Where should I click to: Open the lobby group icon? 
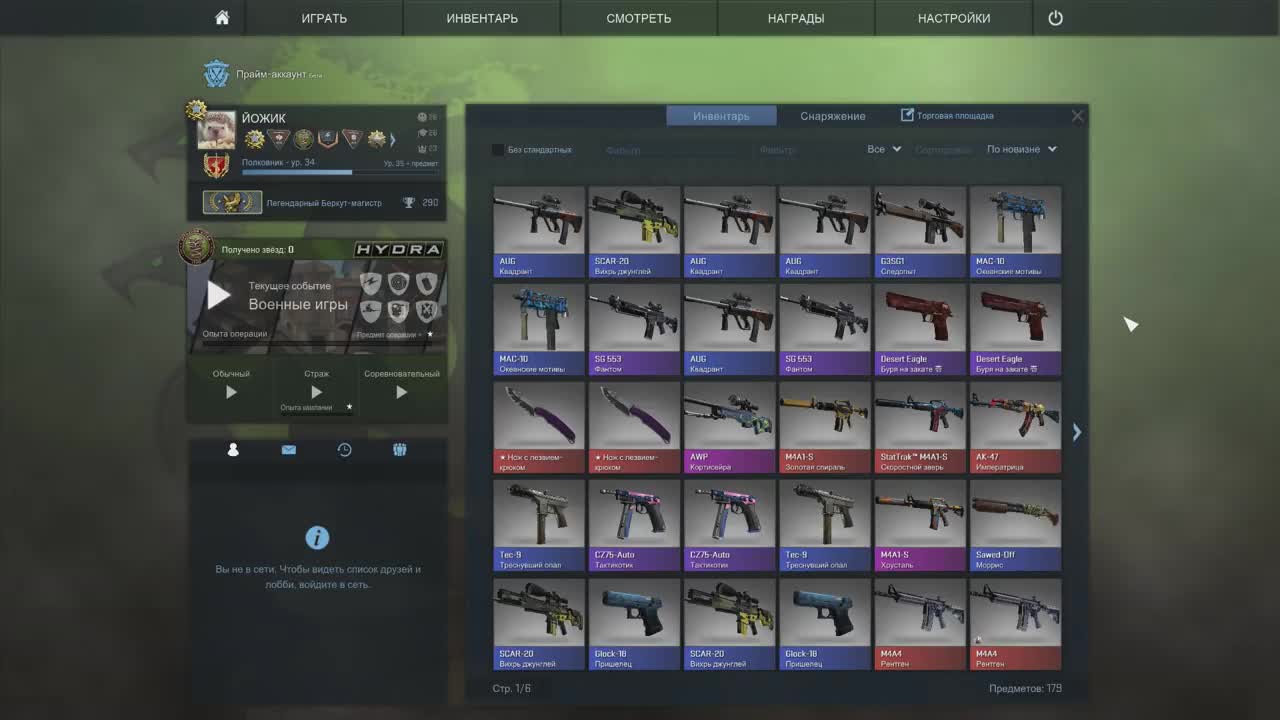pos(399,450)
